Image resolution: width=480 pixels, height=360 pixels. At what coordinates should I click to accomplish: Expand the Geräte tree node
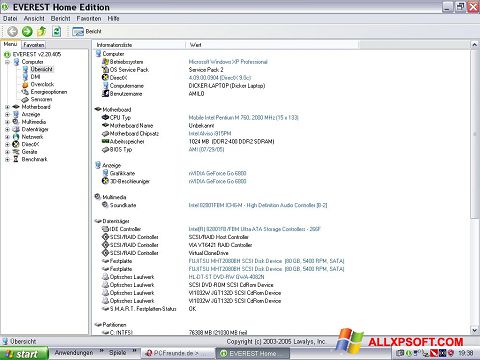click(x=7, y=152)
